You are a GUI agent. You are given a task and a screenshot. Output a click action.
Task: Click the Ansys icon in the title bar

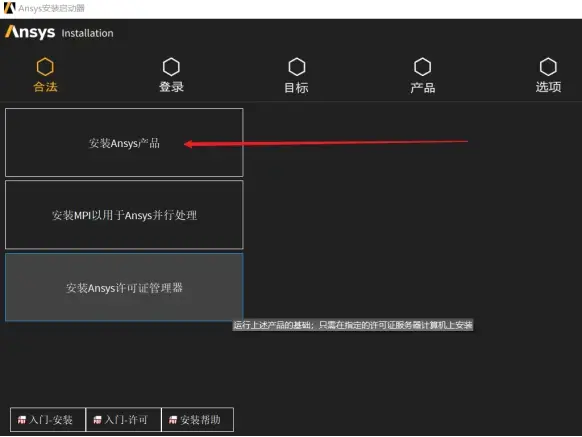[x=9, y=8]
